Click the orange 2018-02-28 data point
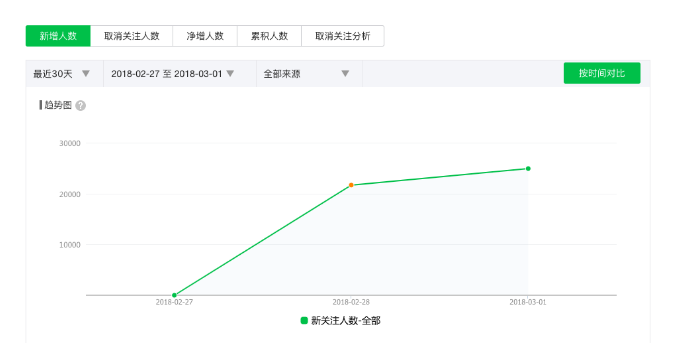The height and width of the screenshot is (362, 677). click(x=351, y=185)
